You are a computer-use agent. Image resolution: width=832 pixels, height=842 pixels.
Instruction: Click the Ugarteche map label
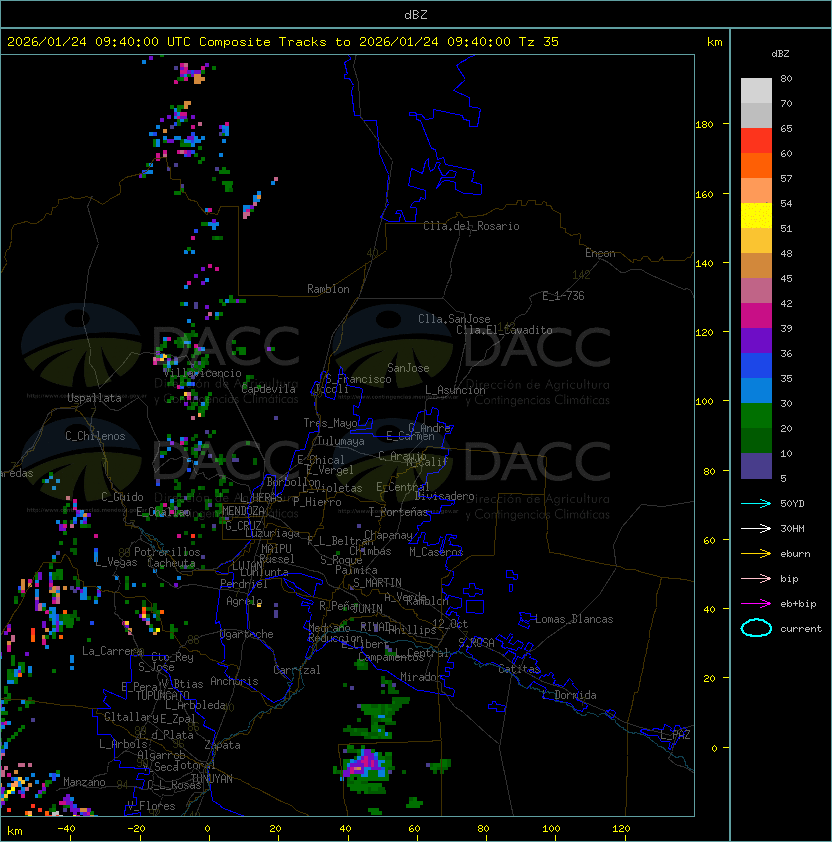pyautogui.click(x=247, y=634)
